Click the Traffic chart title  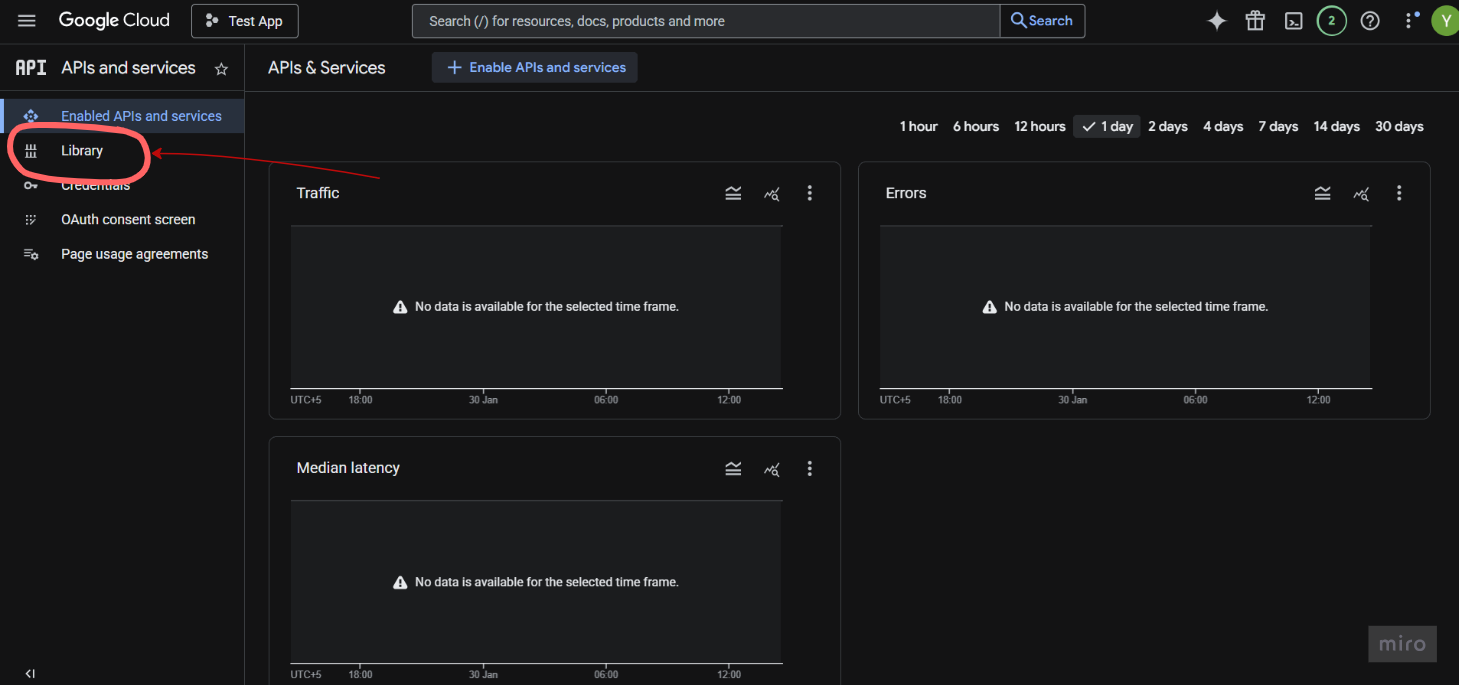tap(318, 193)
